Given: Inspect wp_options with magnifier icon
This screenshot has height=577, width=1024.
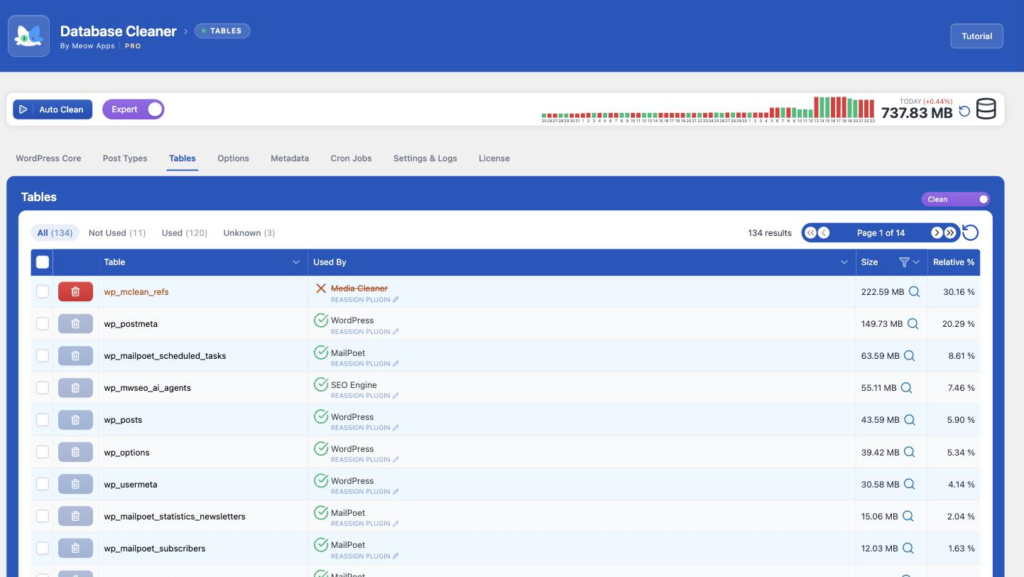Looking at the screenshot, I should pos(909,452).
